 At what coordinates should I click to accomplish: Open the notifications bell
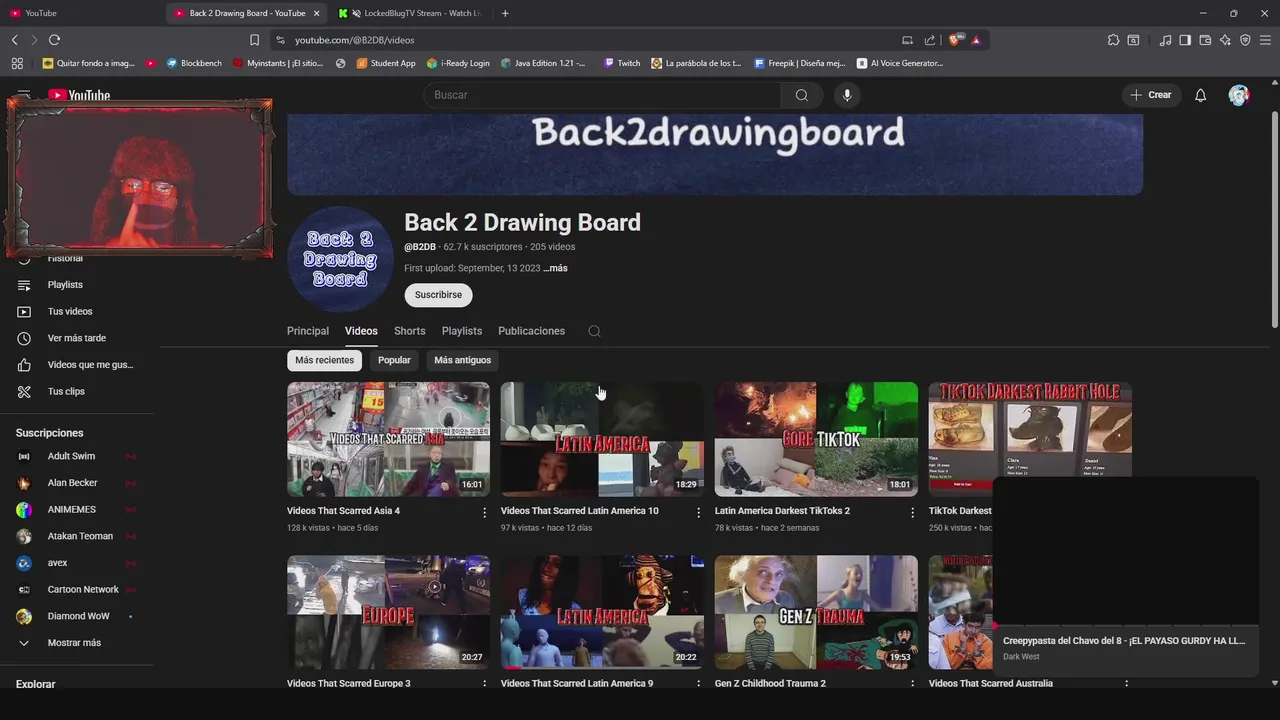(1201, 95)
